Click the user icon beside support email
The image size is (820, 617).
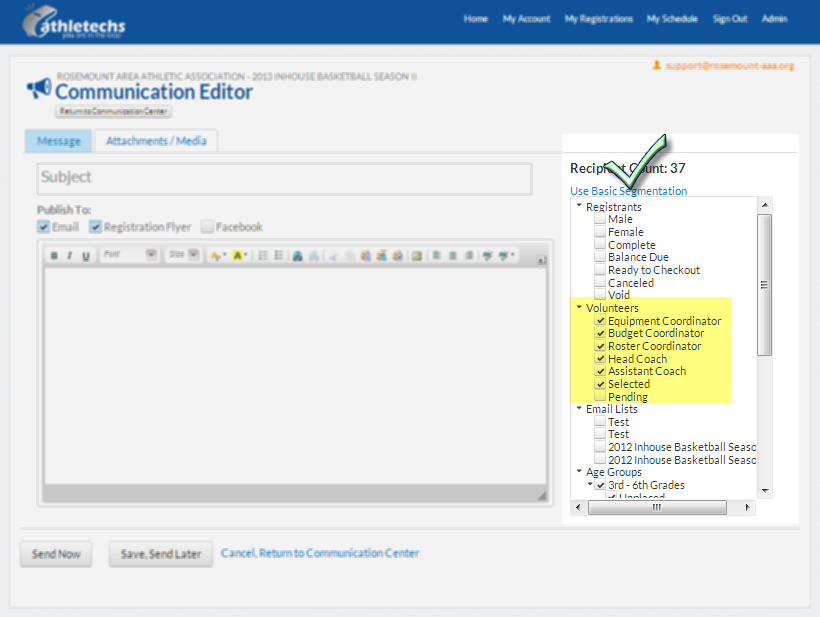657,65
